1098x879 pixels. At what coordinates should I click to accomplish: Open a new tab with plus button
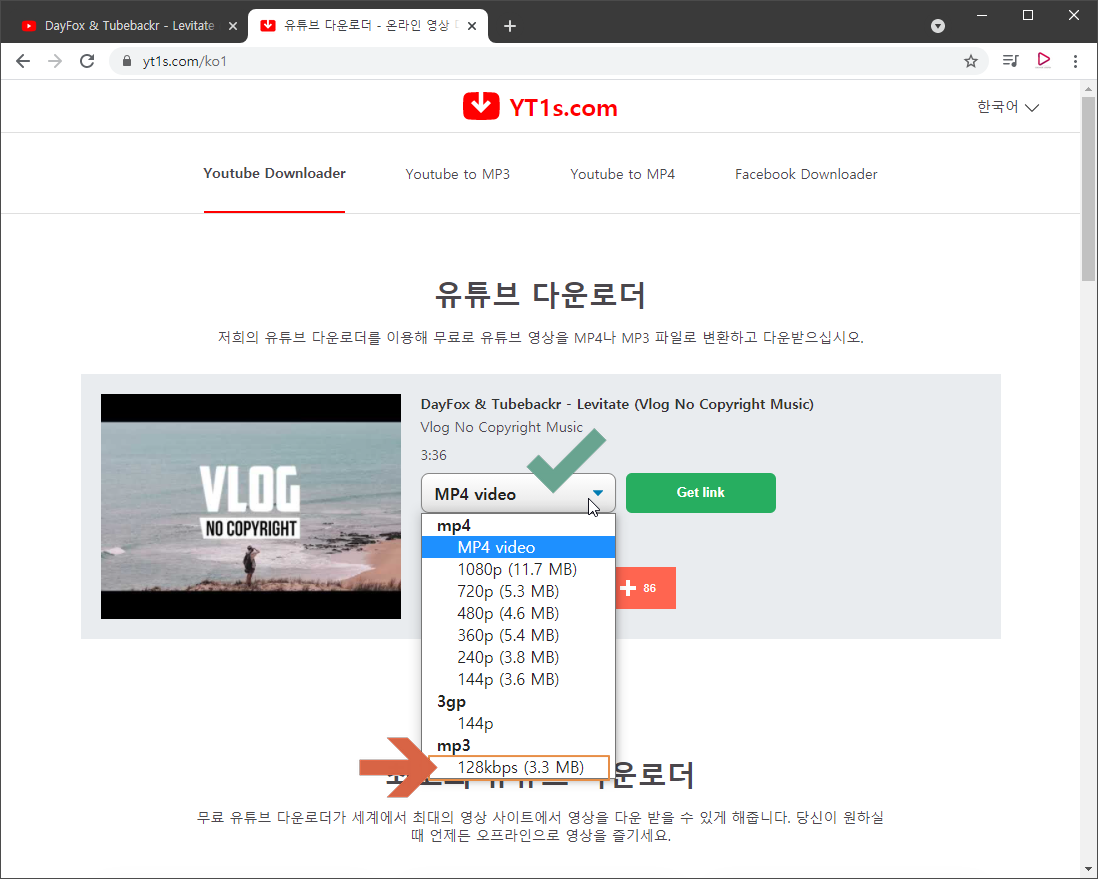[x=510, y=26]
